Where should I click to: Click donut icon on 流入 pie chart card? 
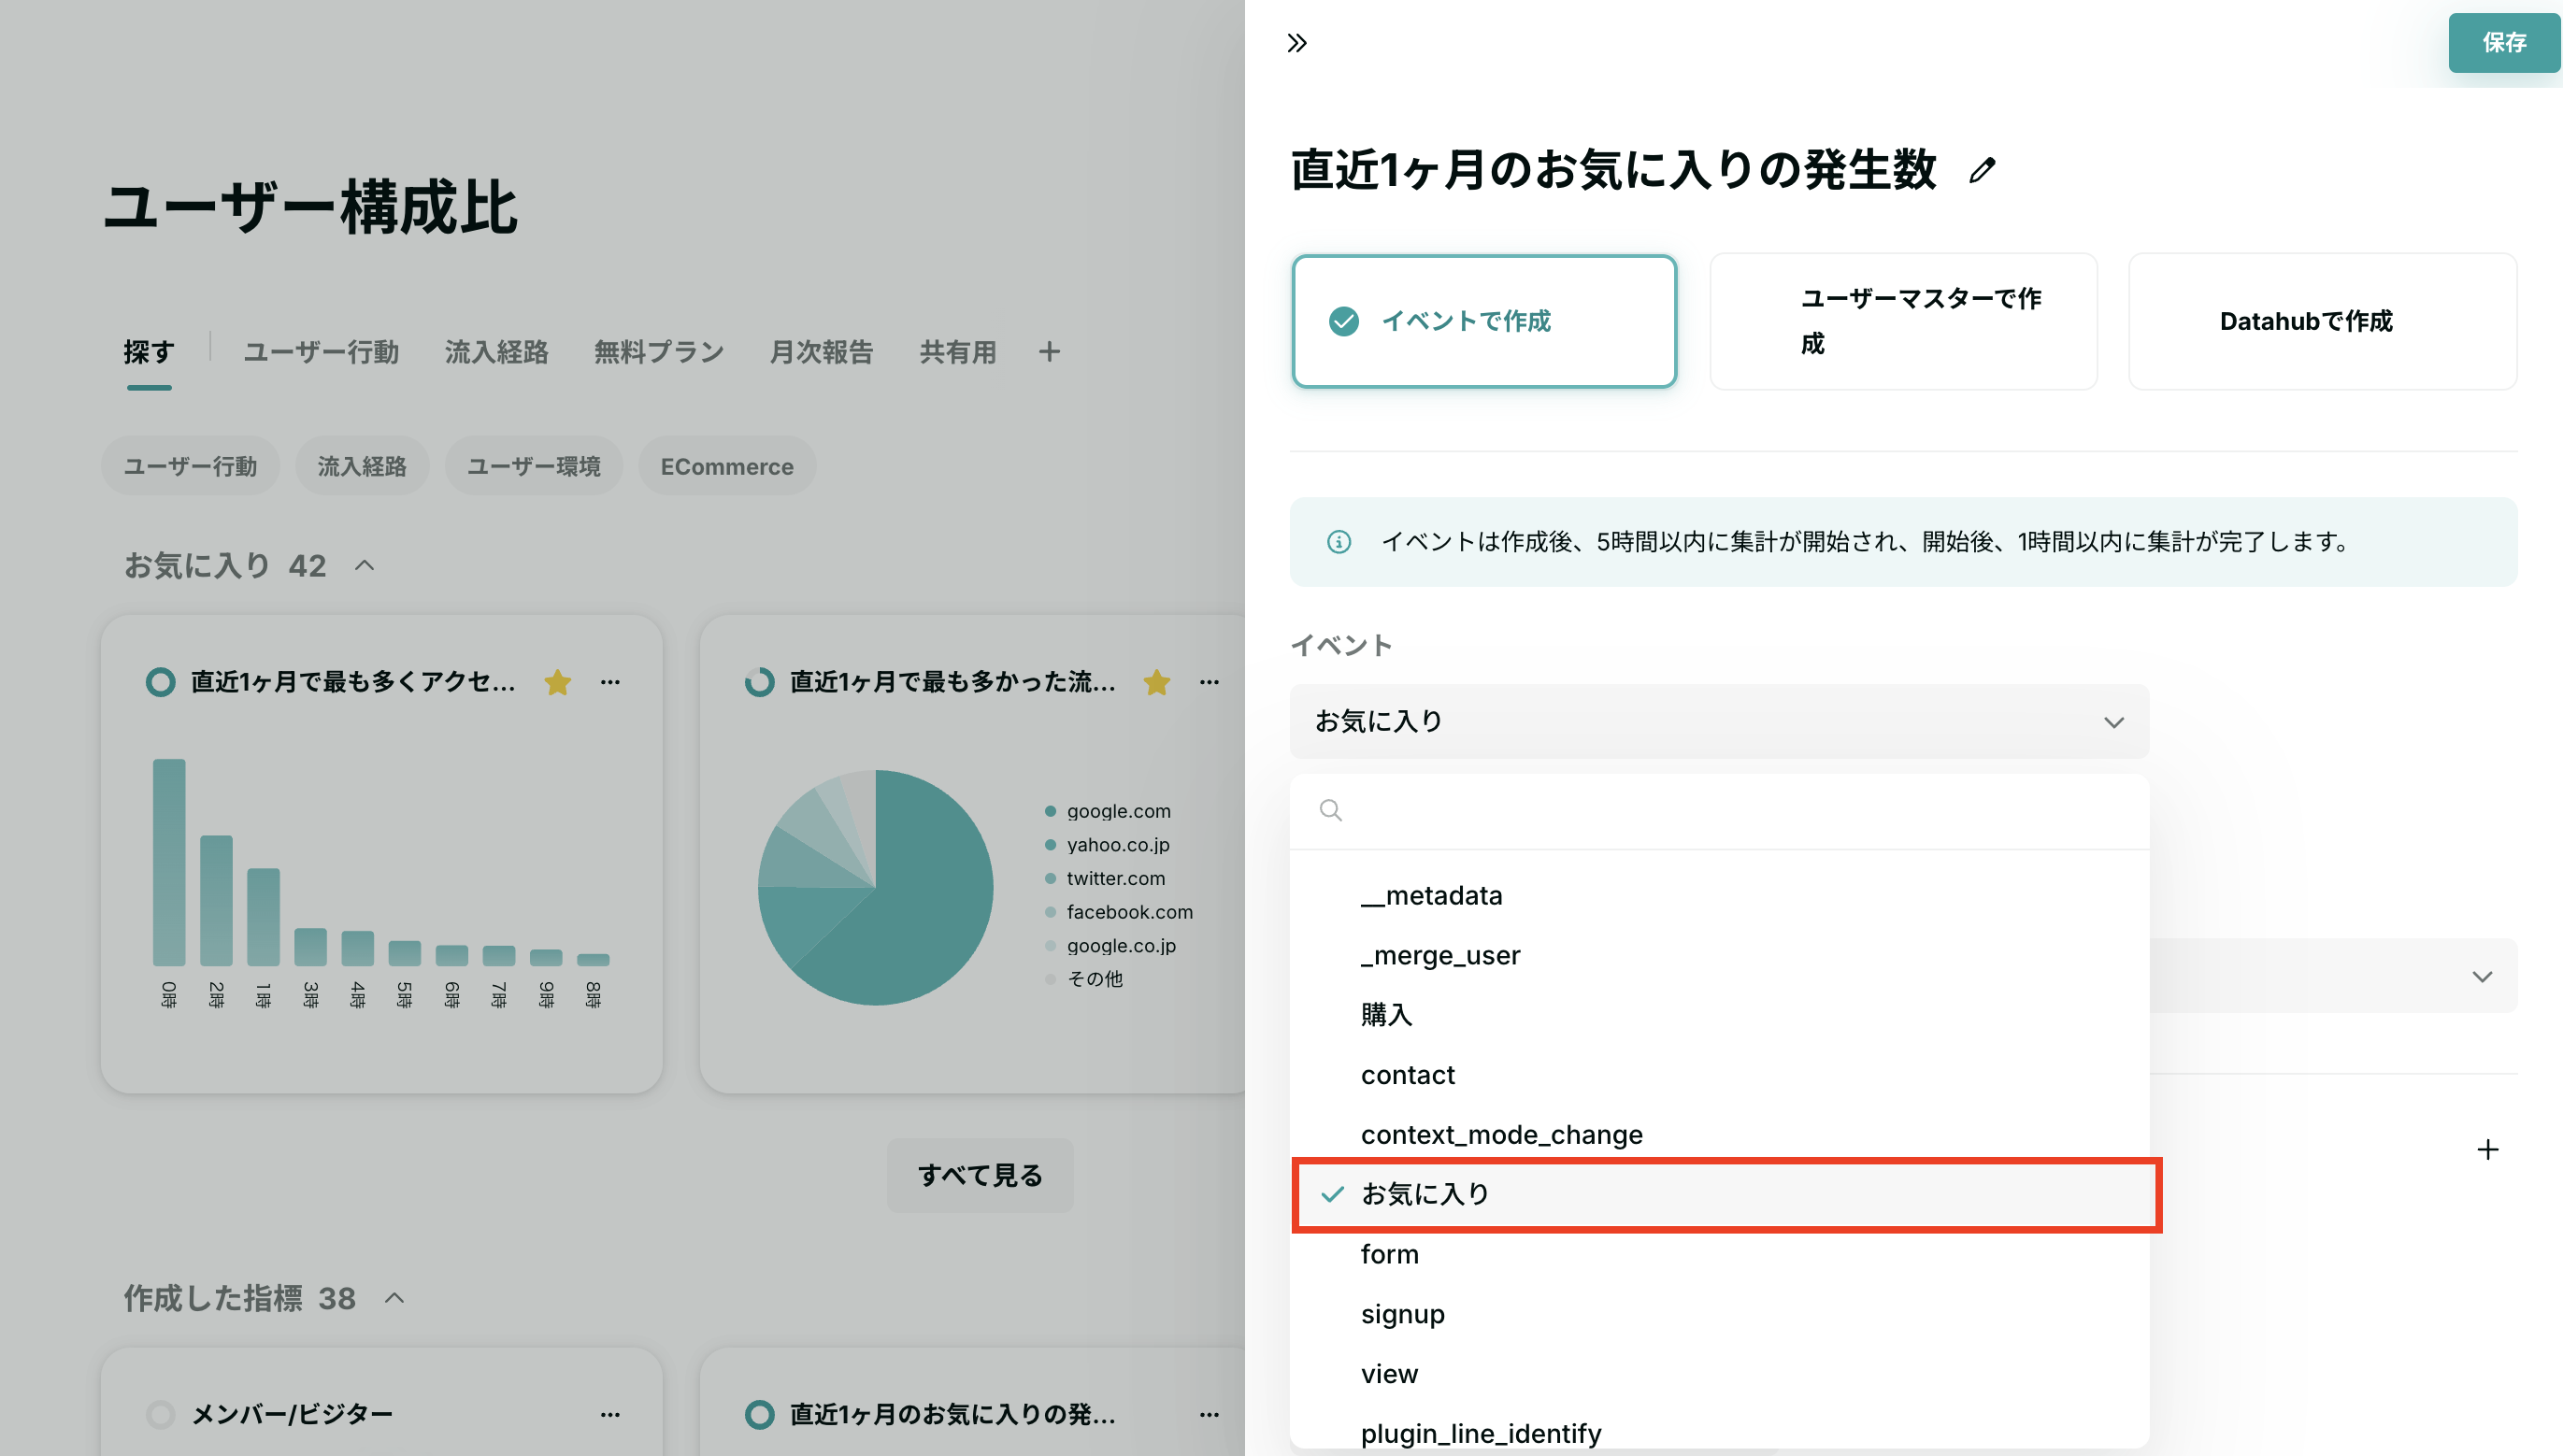760,682
